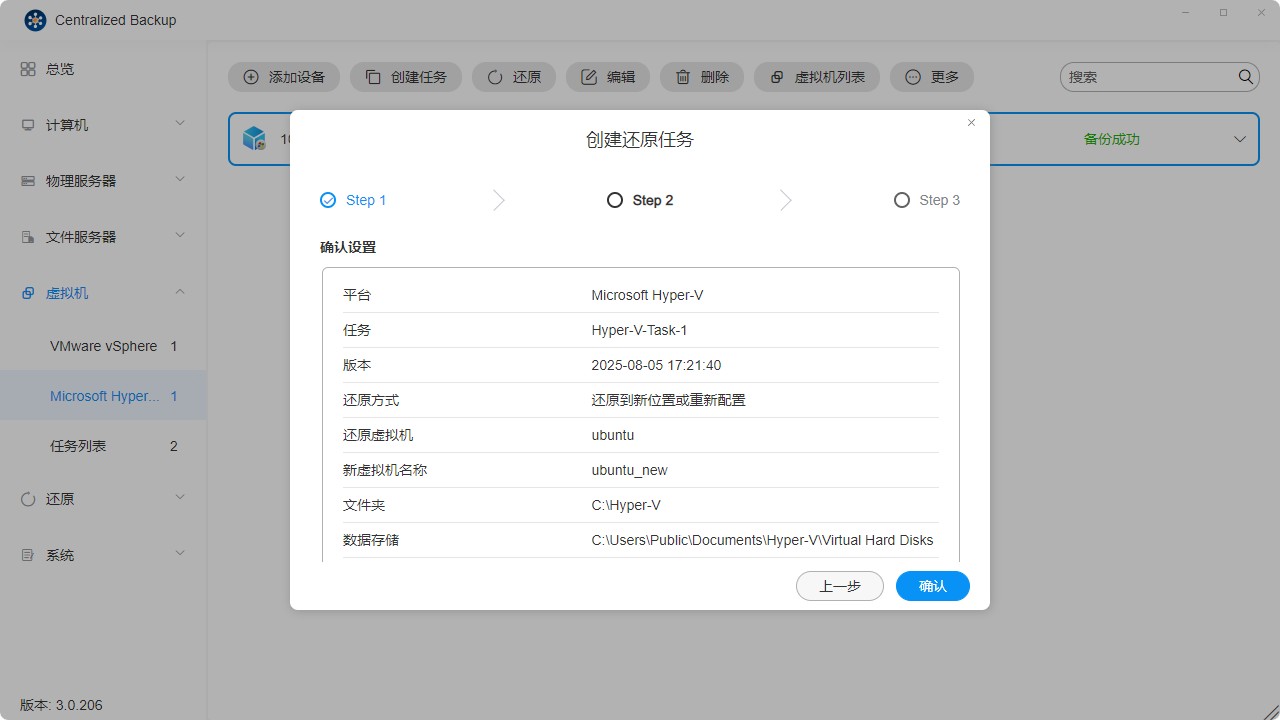Select the 创建任务 (Create Task) toolbar icon
Viewport: 1280px width, 720px height.
tap(374, 76)
